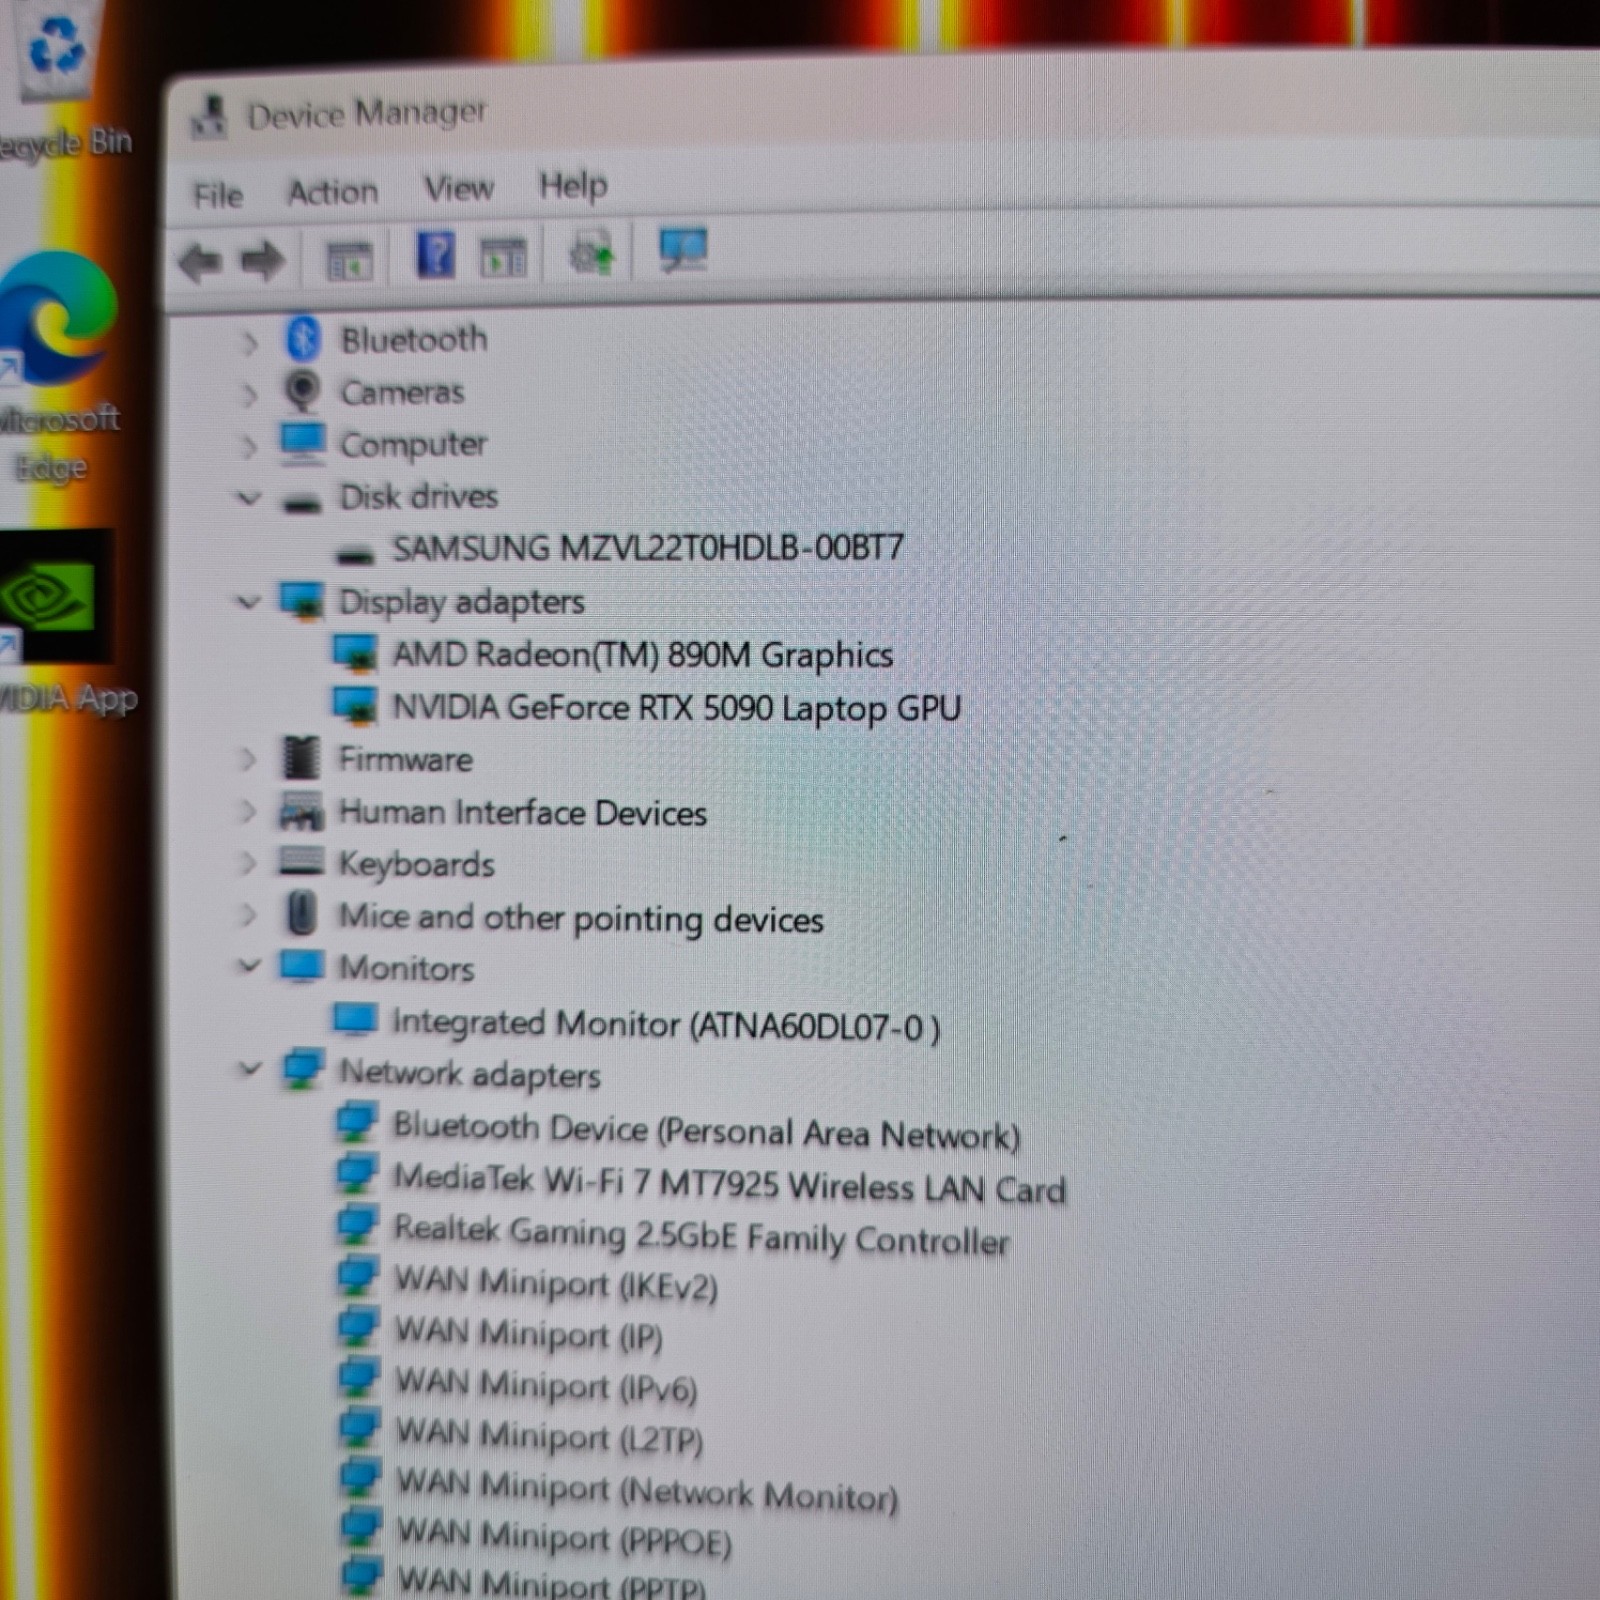Click the AMD Radeon 890M device icon
The width and height of the screenshot is (1600, 1600).
point(355,653)
